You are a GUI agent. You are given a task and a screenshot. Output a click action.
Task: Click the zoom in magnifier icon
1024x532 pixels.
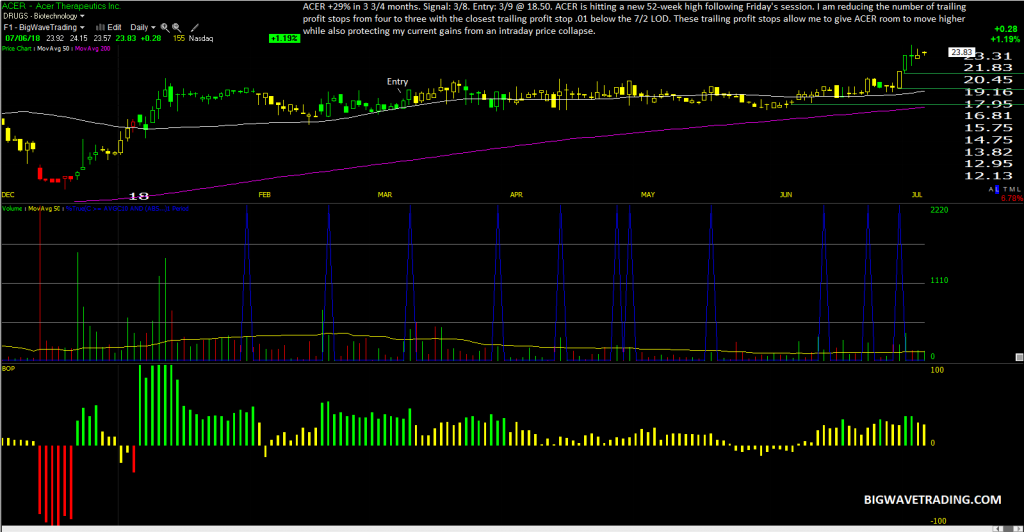[x=165, y=27]
